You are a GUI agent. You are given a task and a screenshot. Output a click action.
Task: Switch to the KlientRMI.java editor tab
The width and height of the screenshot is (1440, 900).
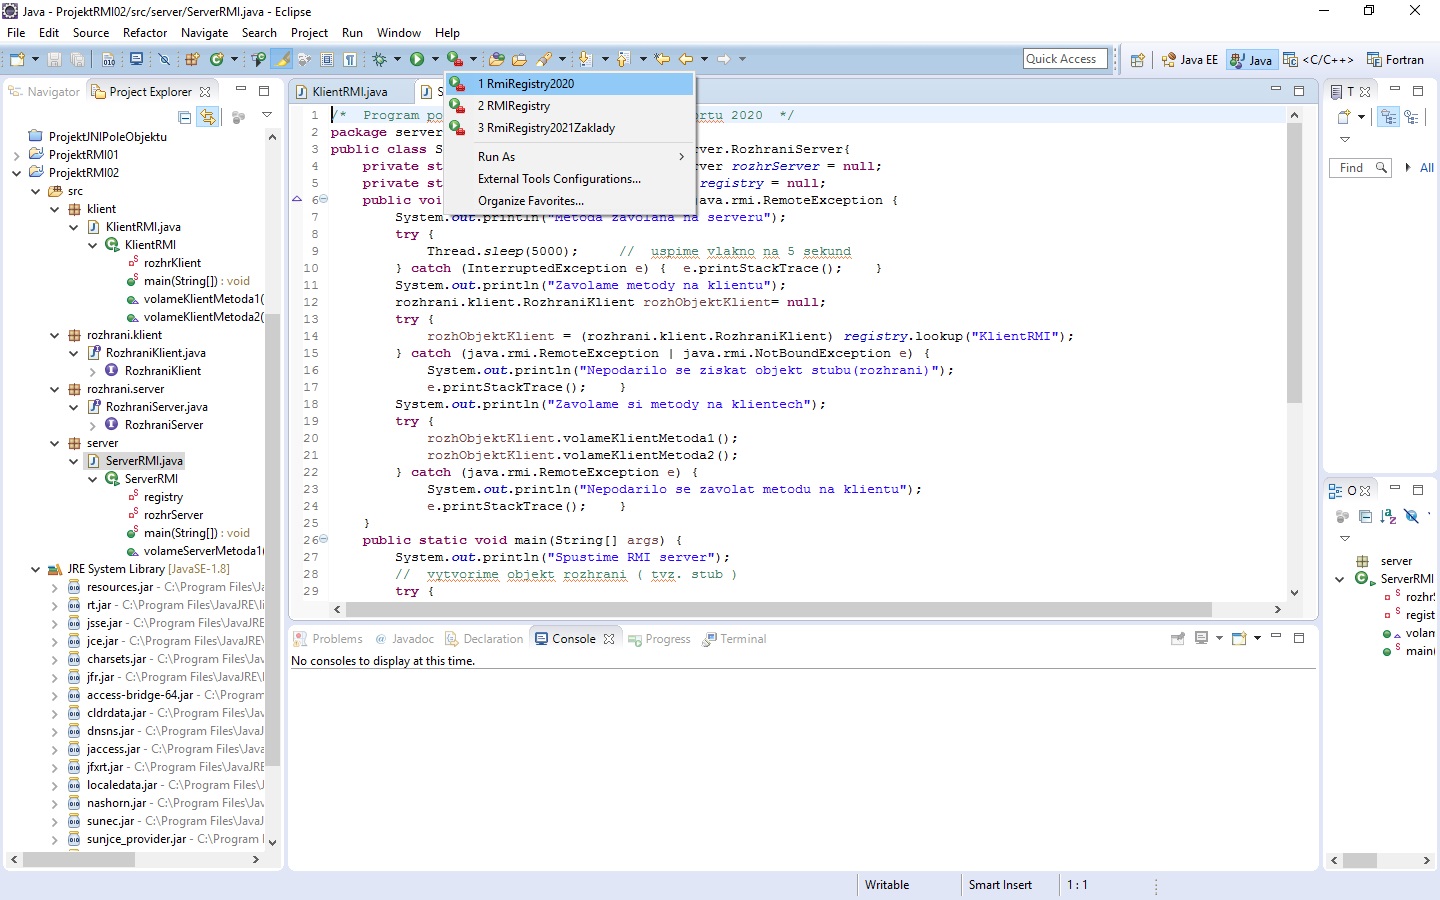point(352,91)
